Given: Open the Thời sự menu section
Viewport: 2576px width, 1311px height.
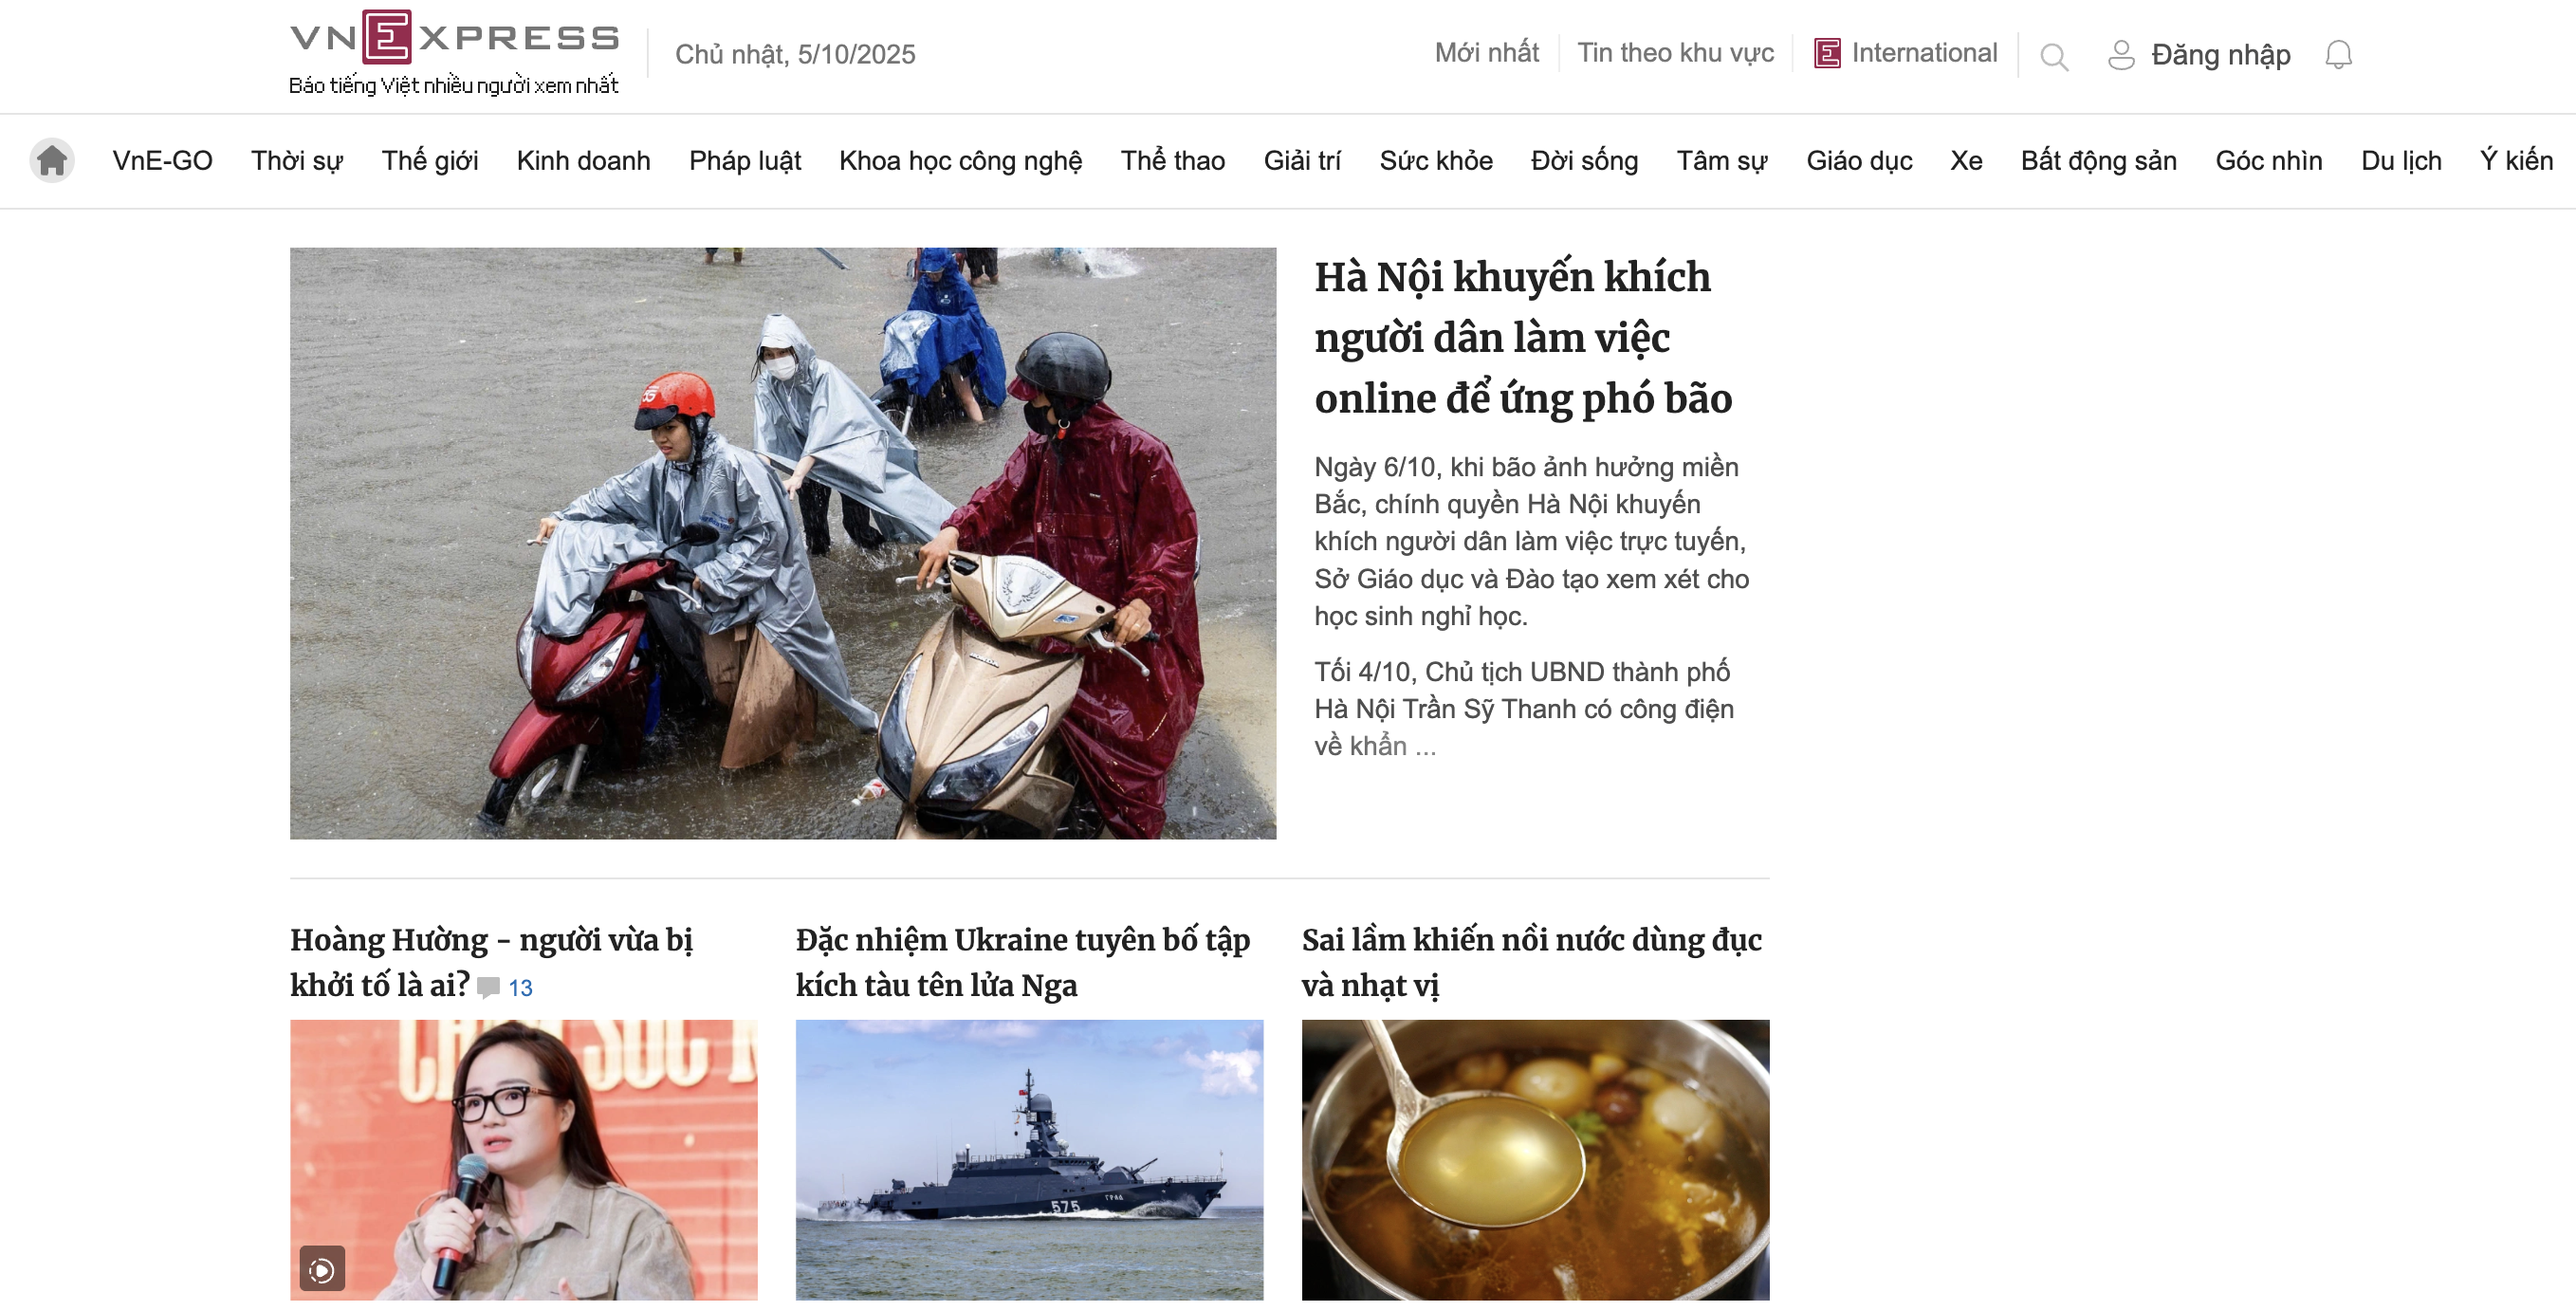Looking at the screenshot, I should point(297,161).
